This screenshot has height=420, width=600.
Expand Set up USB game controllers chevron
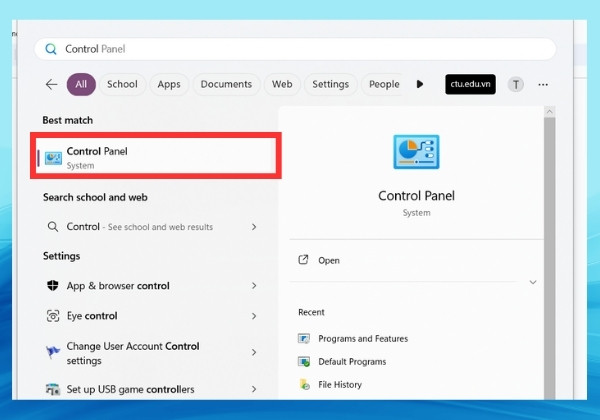pyautogui.click(x=254, y=389)
